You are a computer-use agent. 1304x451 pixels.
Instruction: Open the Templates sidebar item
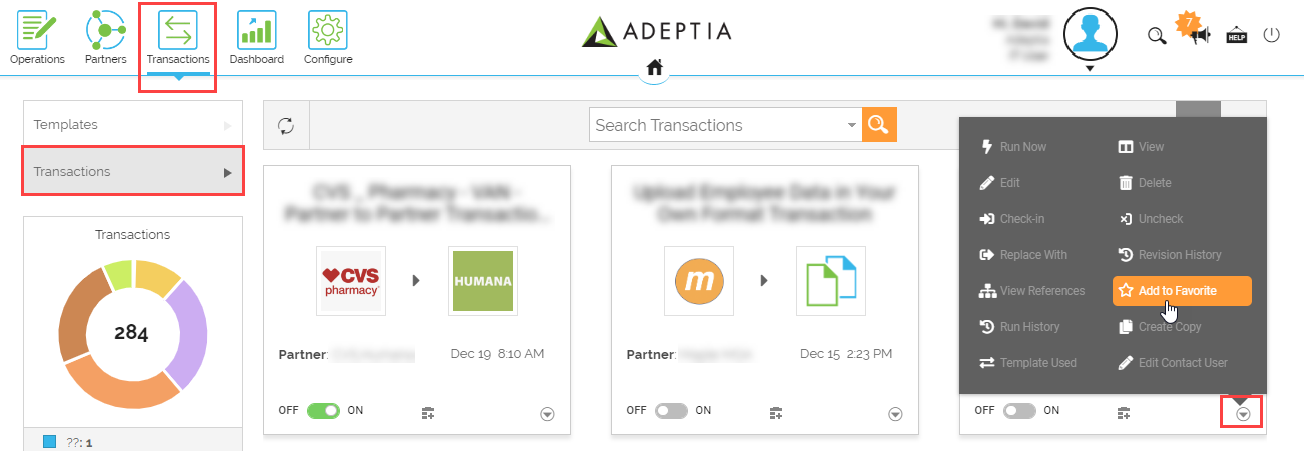[132, 125]
